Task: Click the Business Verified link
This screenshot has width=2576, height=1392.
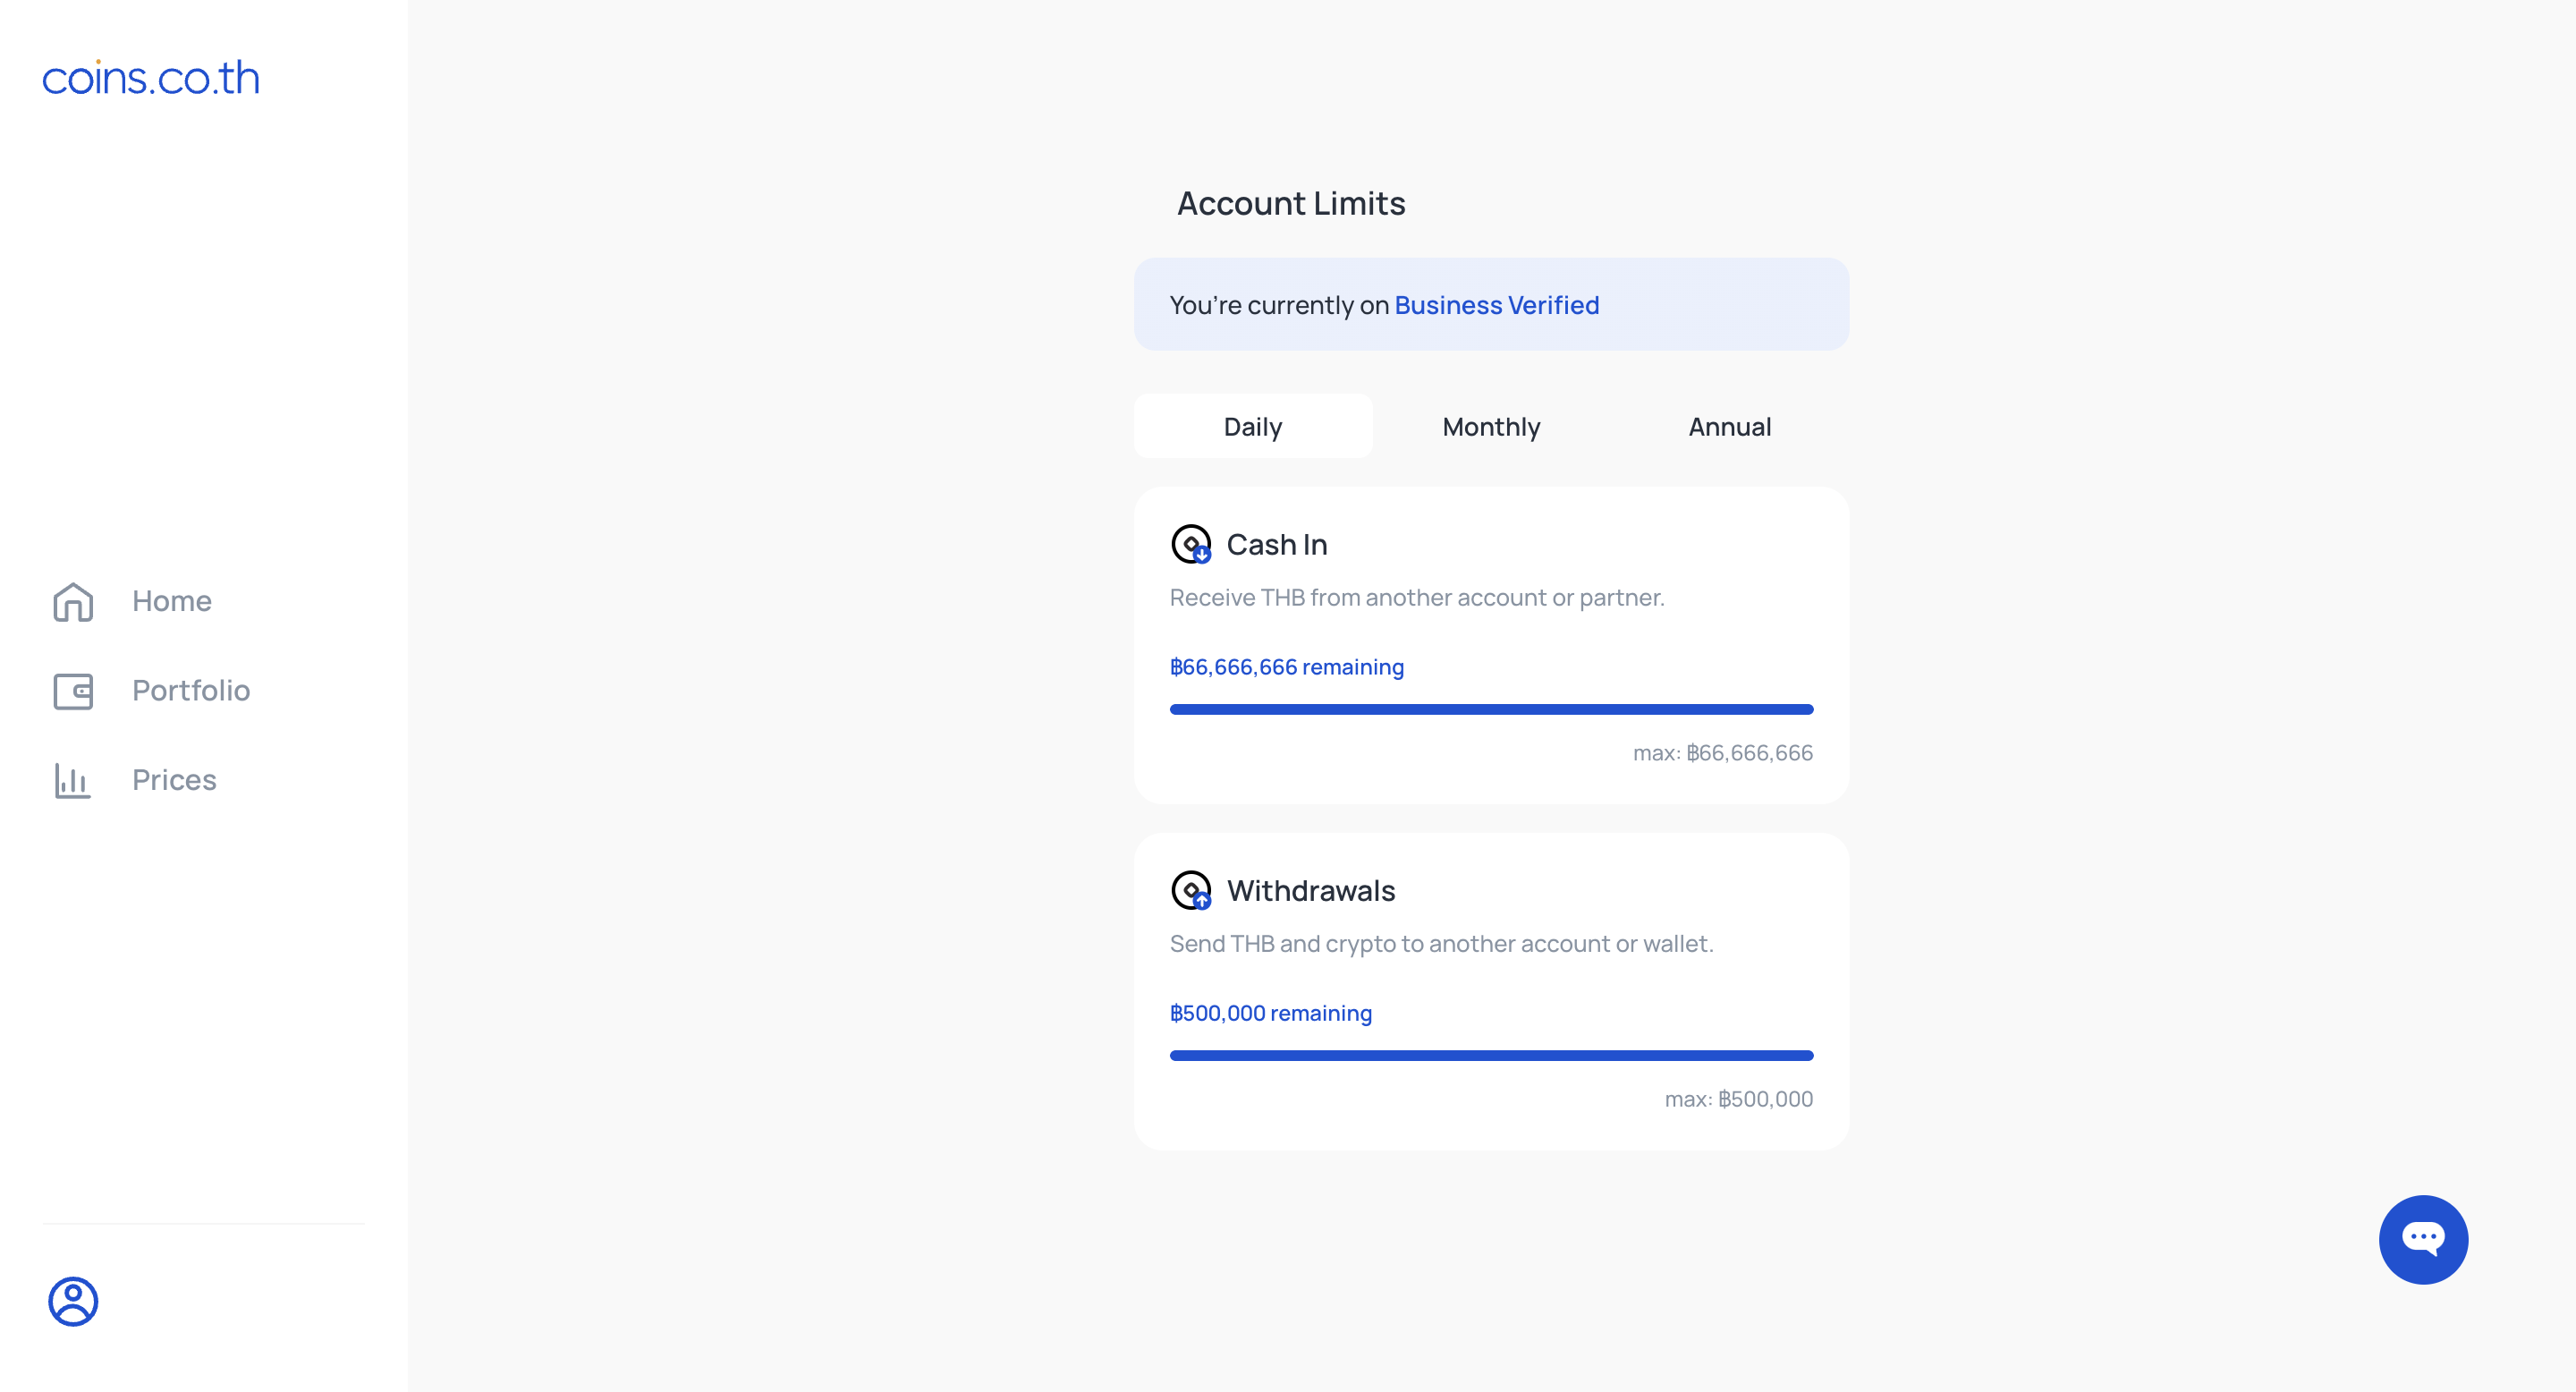Action: point(1497,305)
